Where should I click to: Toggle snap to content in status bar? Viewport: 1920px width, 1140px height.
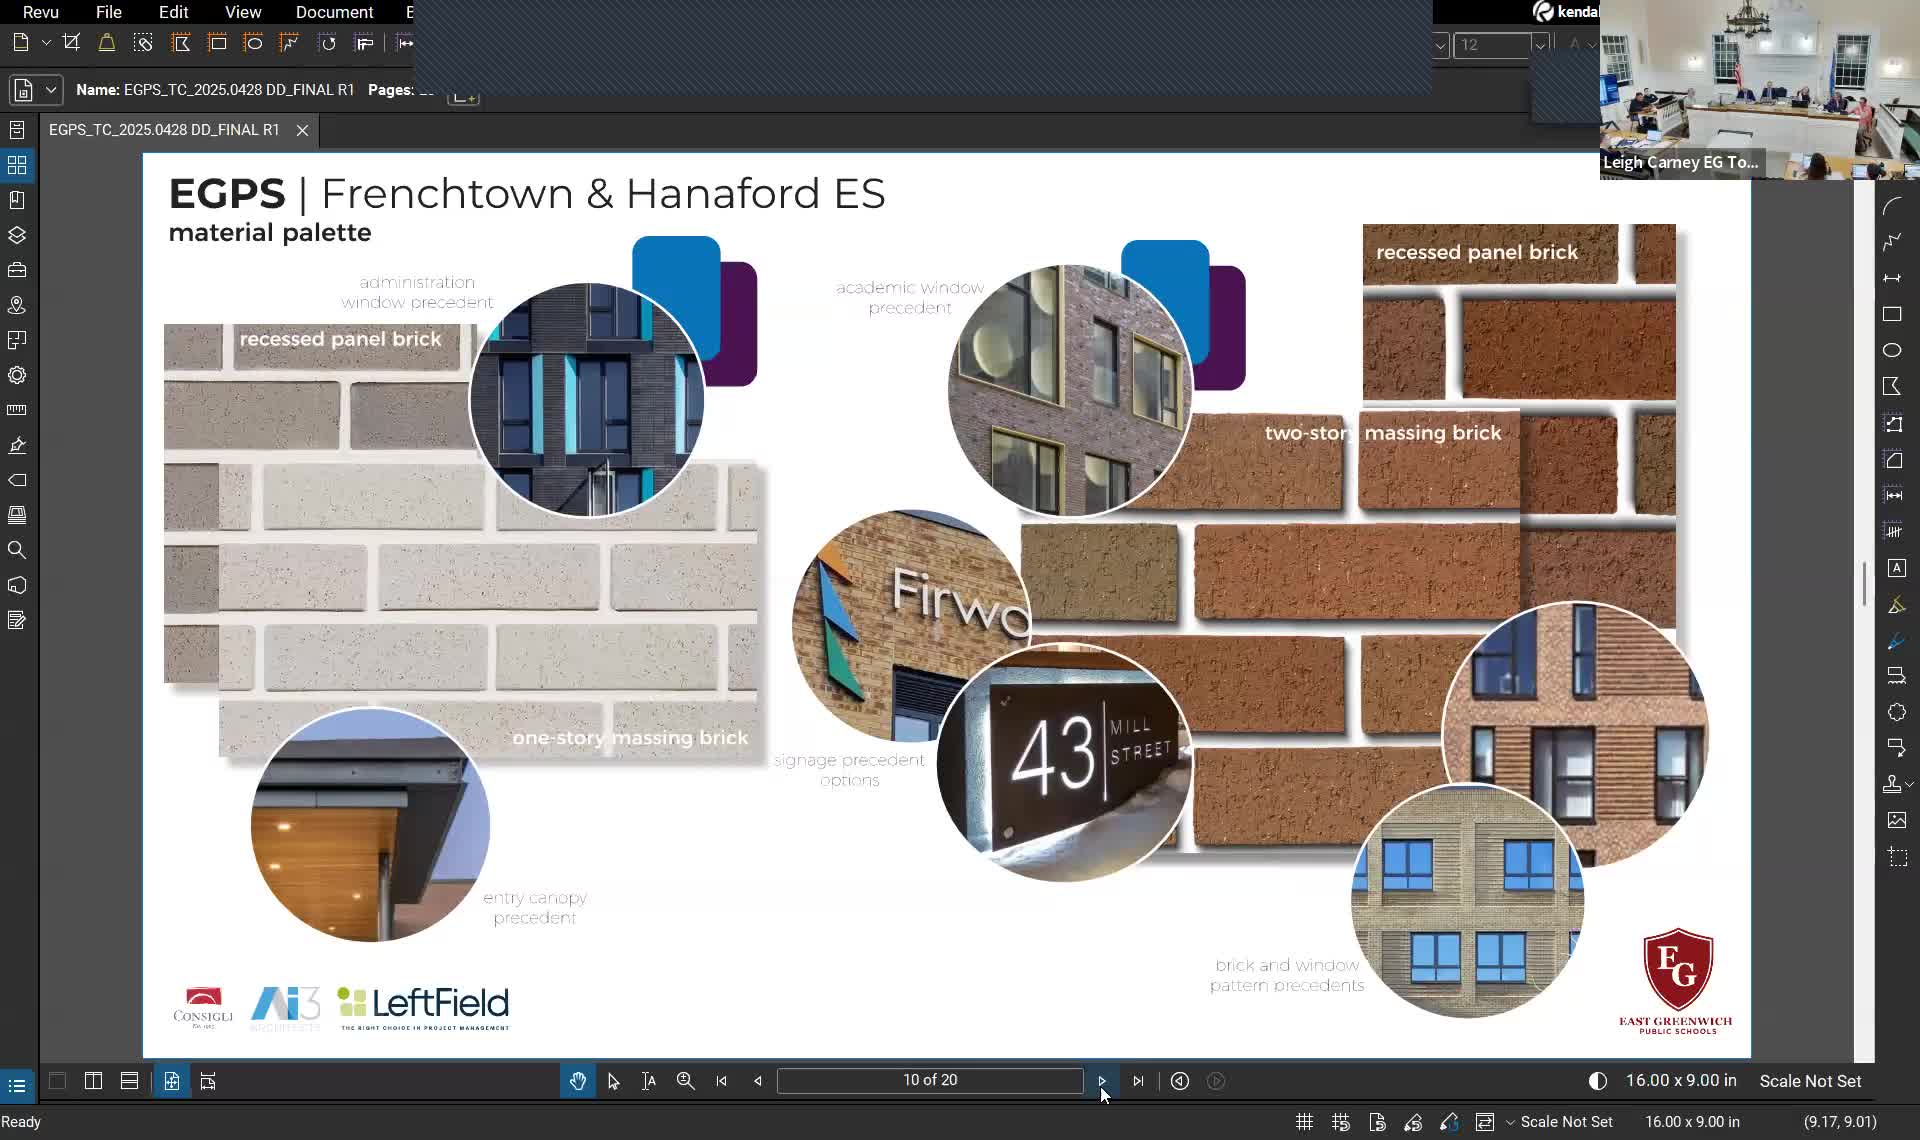pyautogui.click(x=1377, y=1122)
